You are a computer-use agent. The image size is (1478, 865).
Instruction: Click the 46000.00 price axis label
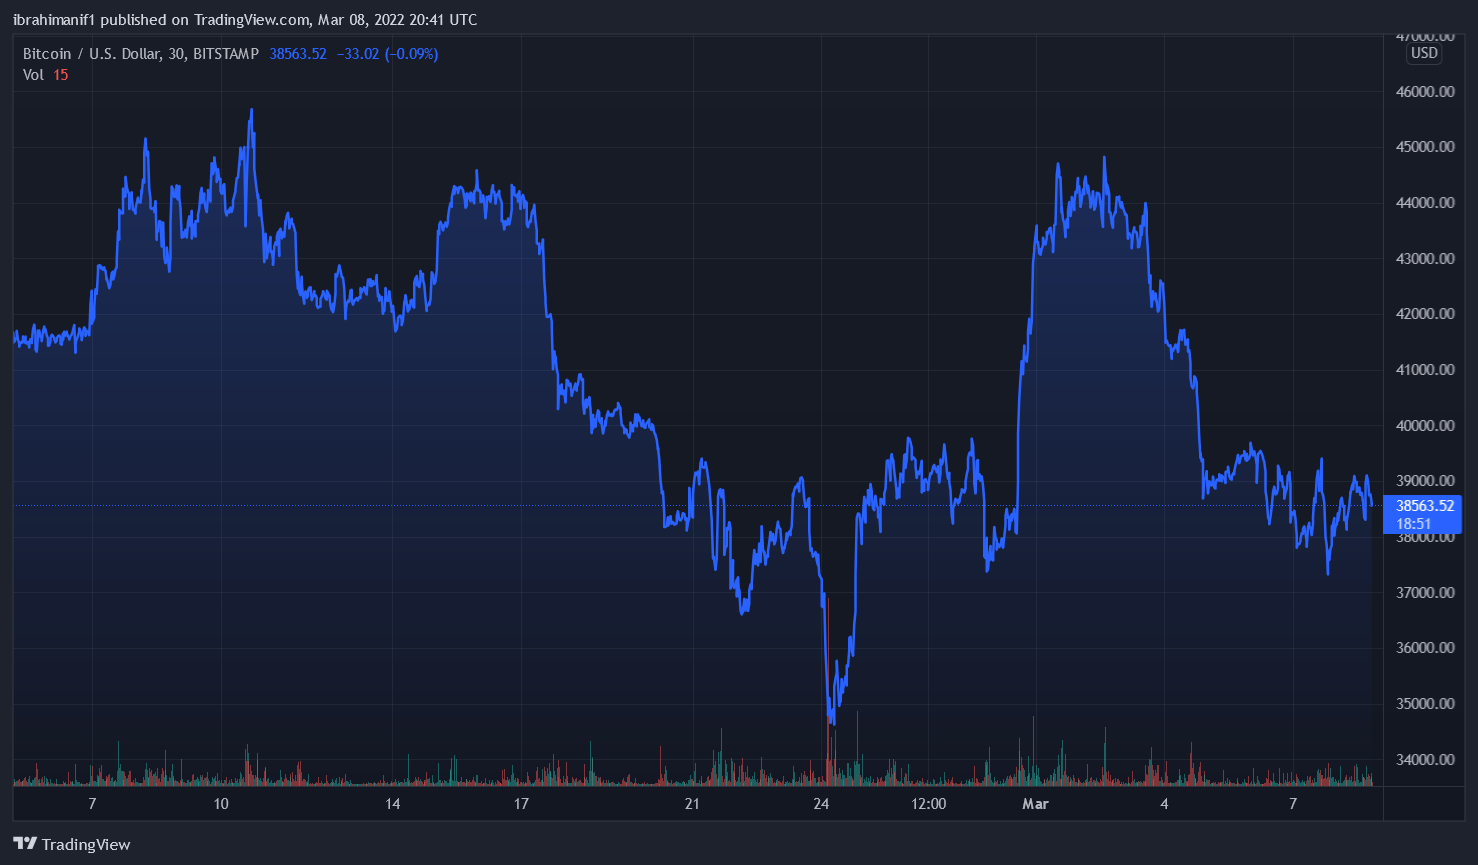[x=1424, y=92]
